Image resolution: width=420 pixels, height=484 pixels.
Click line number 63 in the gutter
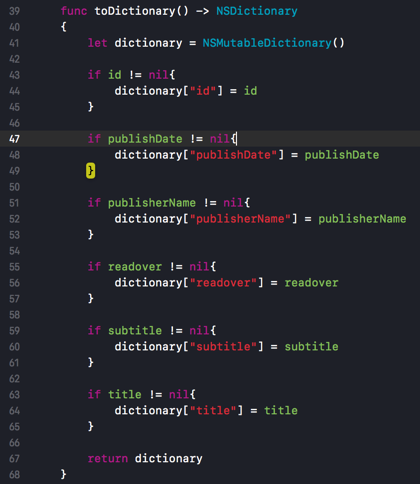point(14,395)
